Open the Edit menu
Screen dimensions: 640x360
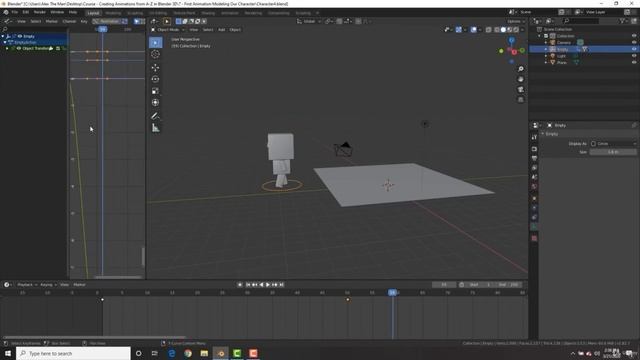coord(26,12)
